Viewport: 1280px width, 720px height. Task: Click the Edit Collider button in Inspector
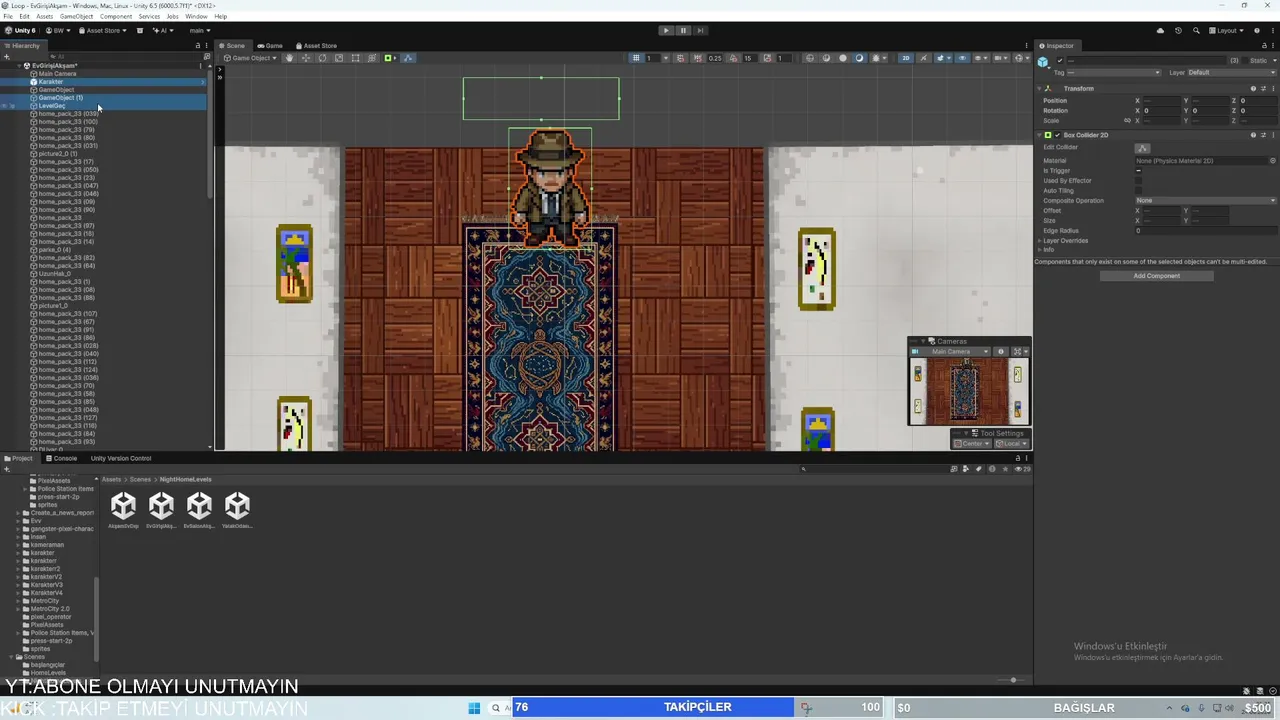pyautogui.click(x=1143, y=148)
